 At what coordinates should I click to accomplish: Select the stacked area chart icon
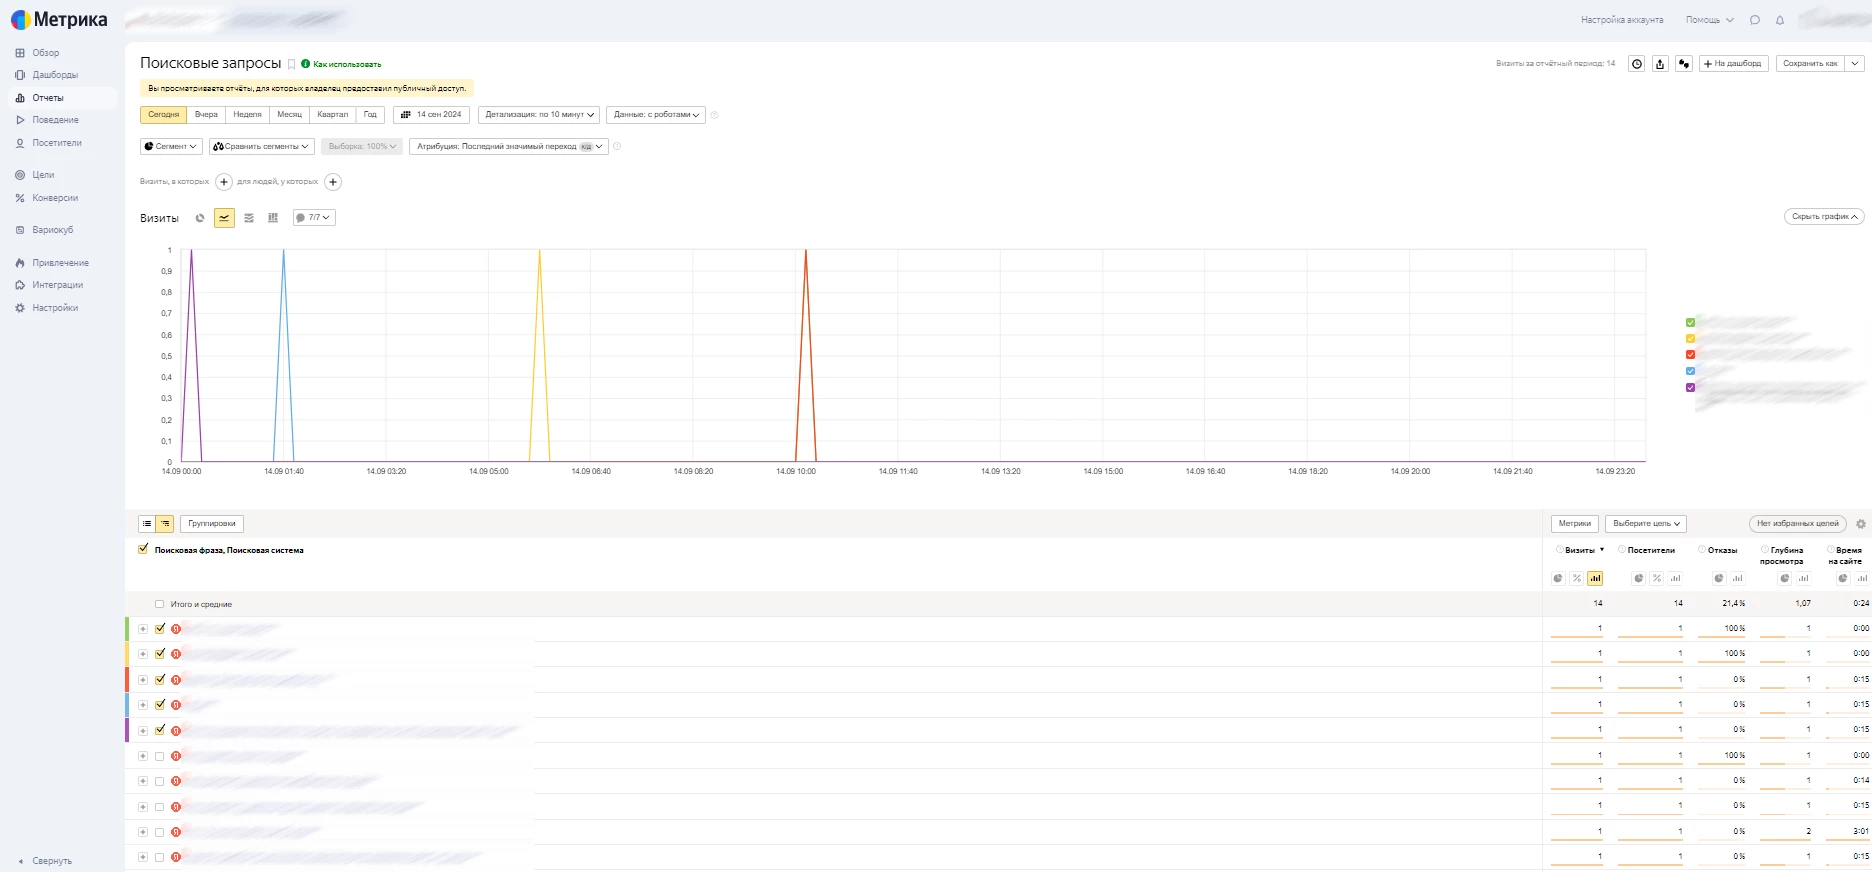click(x=249, y=218)
